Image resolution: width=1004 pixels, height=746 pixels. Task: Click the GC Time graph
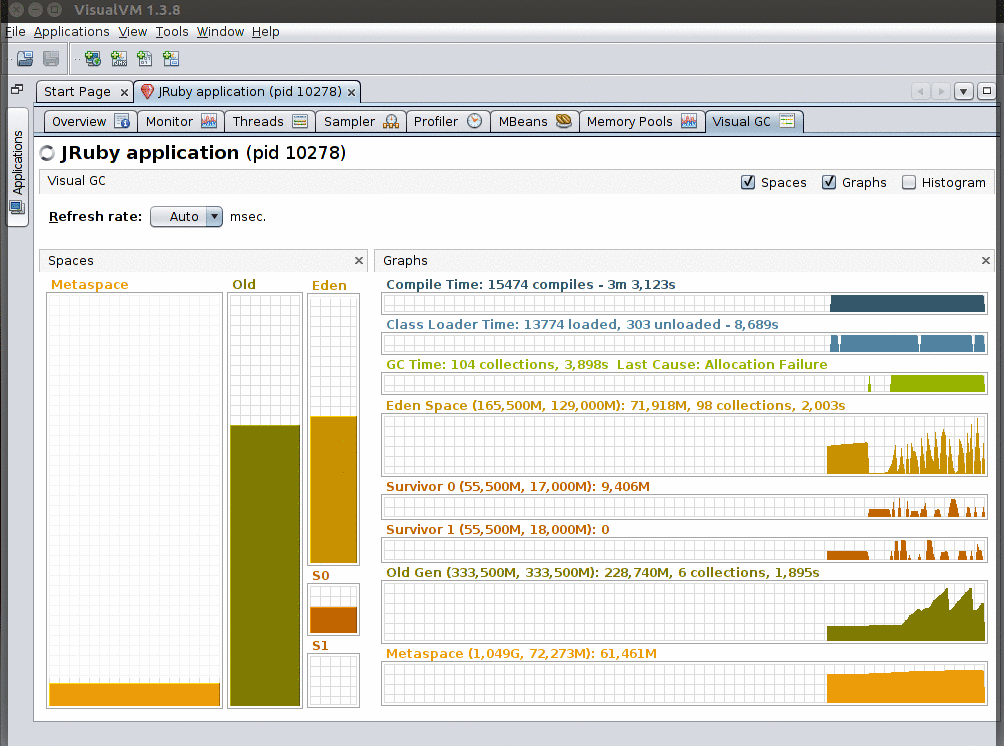[x=684, y=384]
